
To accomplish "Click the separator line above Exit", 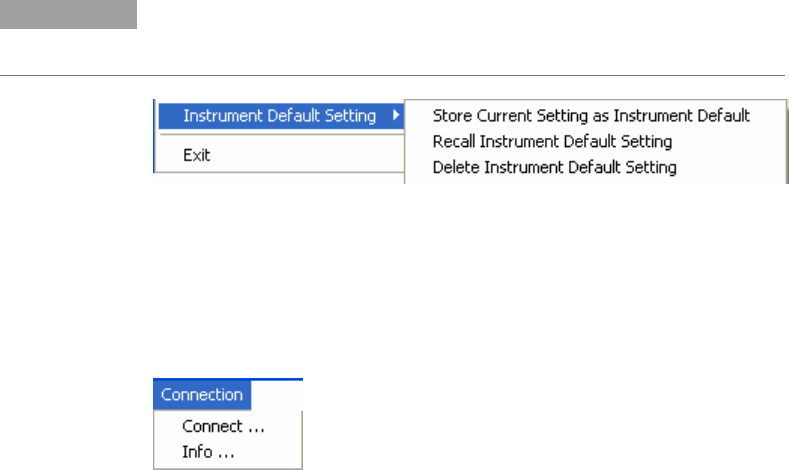I will [282, 135].
